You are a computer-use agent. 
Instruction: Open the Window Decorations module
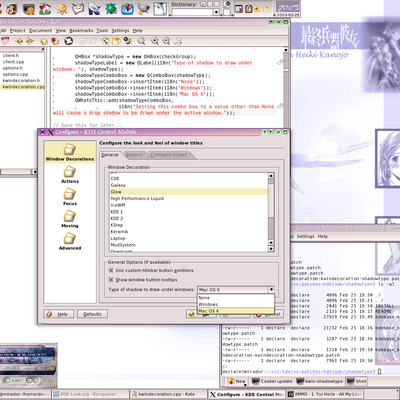point(70,152)
